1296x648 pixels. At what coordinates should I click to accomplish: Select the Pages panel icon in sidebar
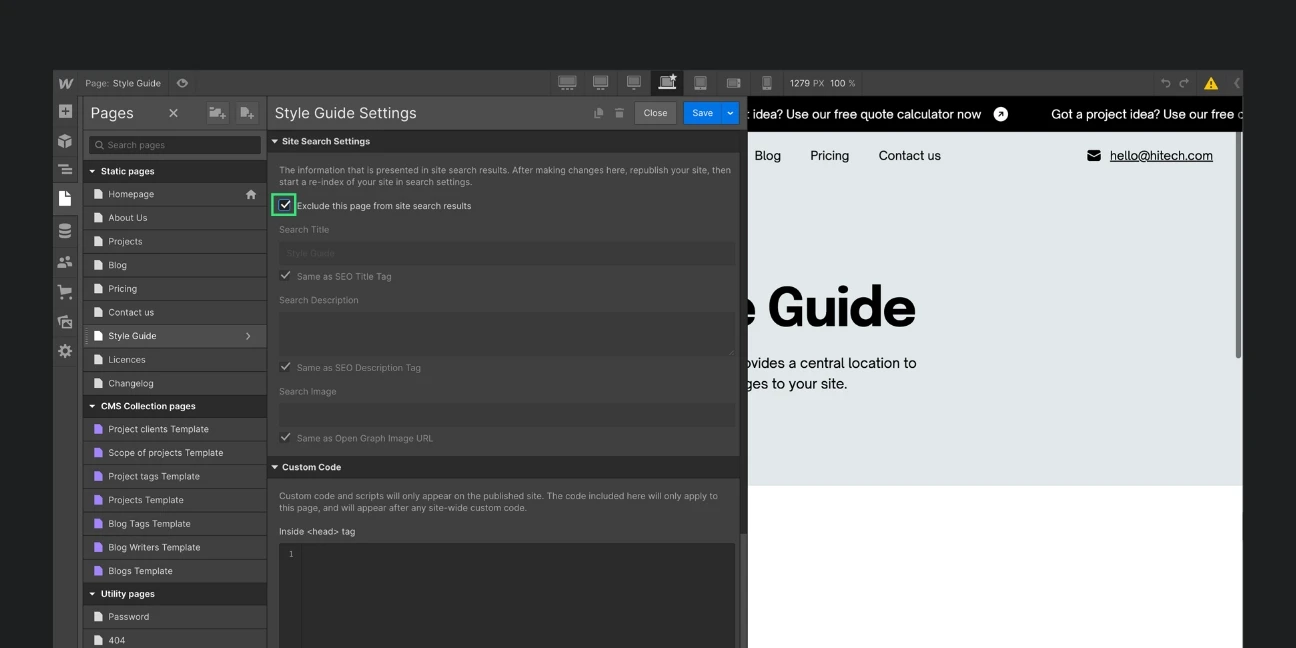click(x=65, y=199)
